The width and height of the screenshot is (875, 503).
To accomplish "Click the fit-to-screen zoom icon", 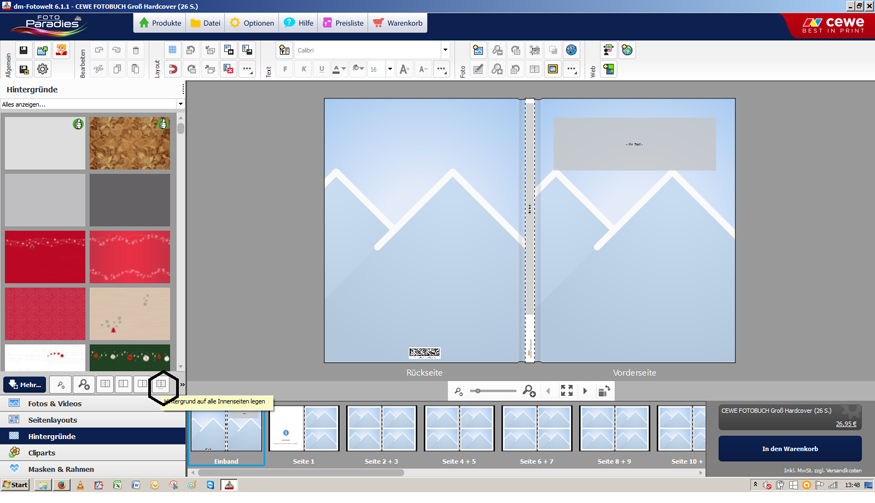I will (567, 391).
